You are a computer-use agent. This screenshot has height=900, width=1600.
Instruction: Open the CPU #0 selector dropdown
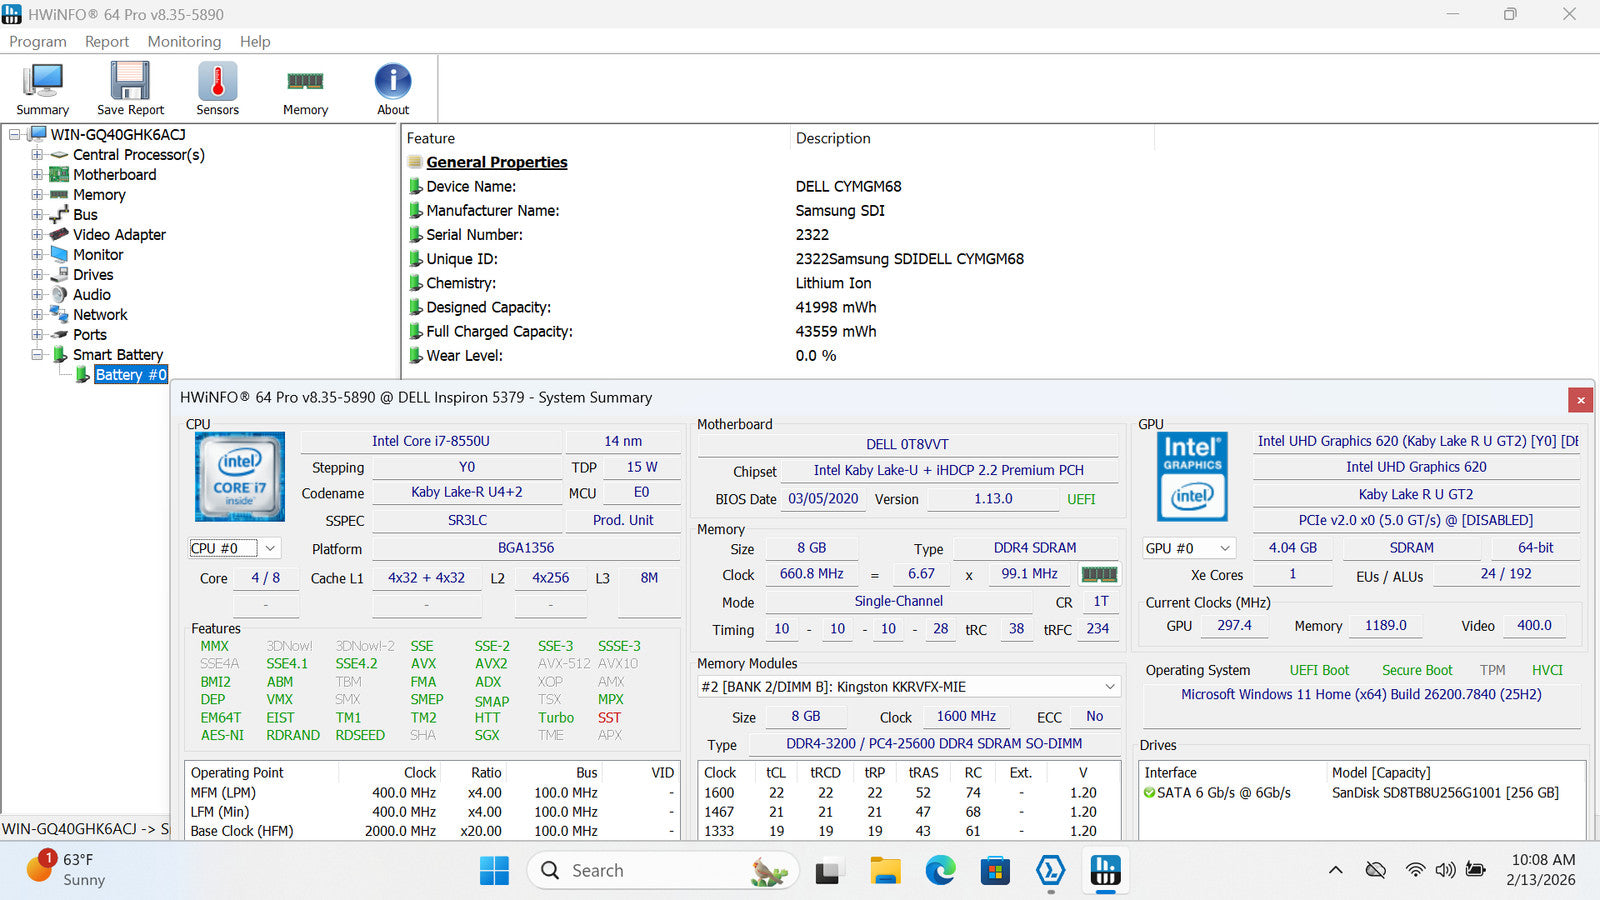click(x=235, y=548)
